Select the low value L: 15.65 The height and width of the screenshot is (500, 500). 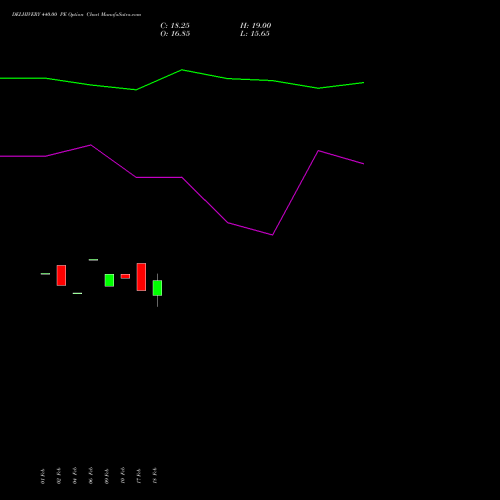[255, 34]
